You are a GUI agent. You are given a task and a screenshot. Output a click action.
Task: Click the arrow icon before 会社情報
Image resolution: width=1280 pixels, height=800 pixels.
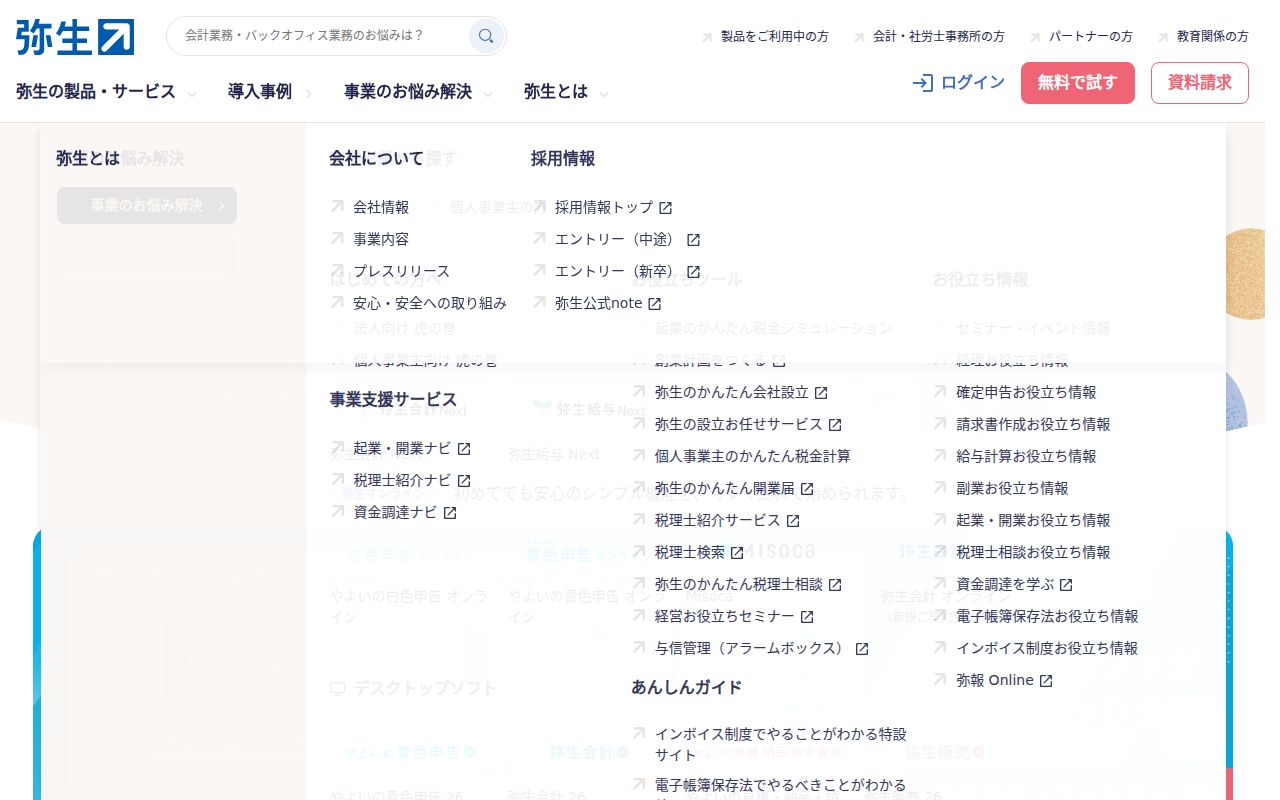coord(338,207)
